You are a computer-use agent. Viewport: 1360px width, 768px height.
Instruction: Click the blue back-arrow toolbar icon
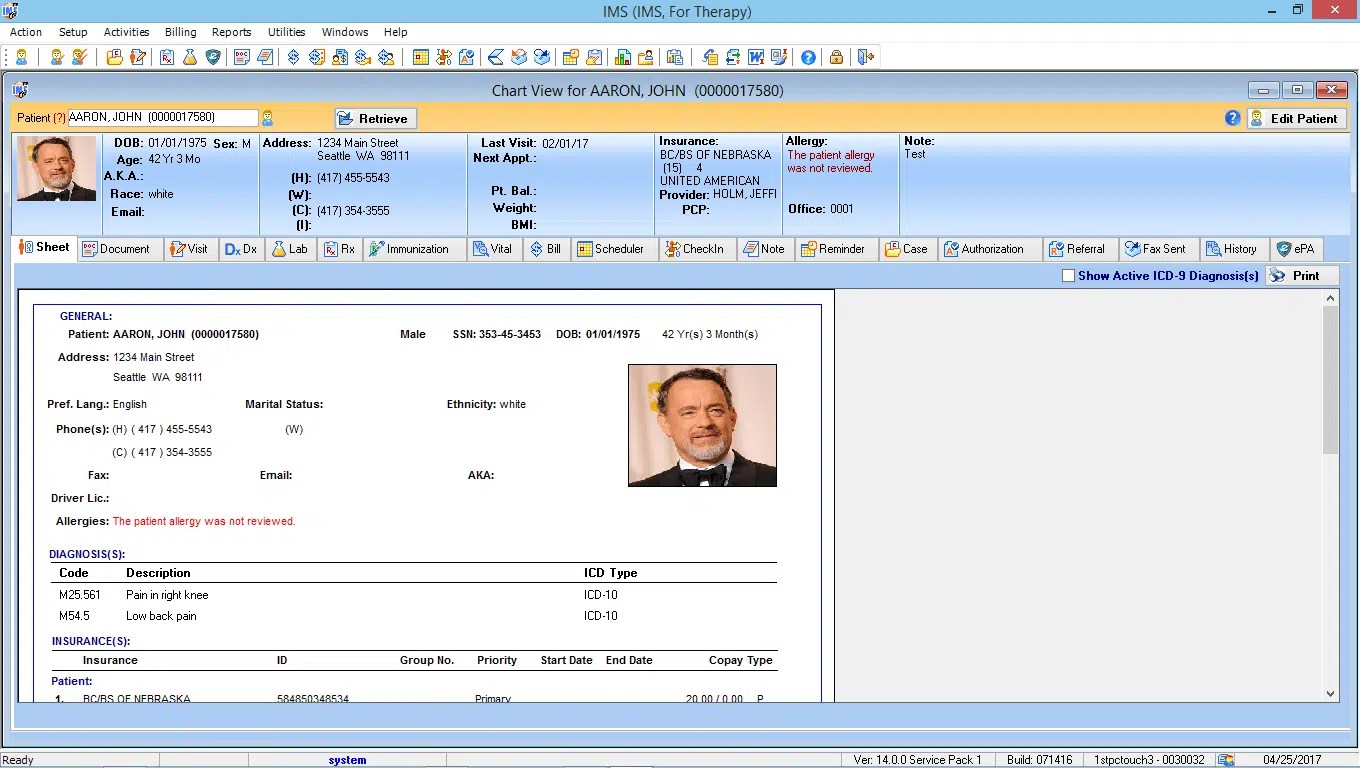click(496, 57)
